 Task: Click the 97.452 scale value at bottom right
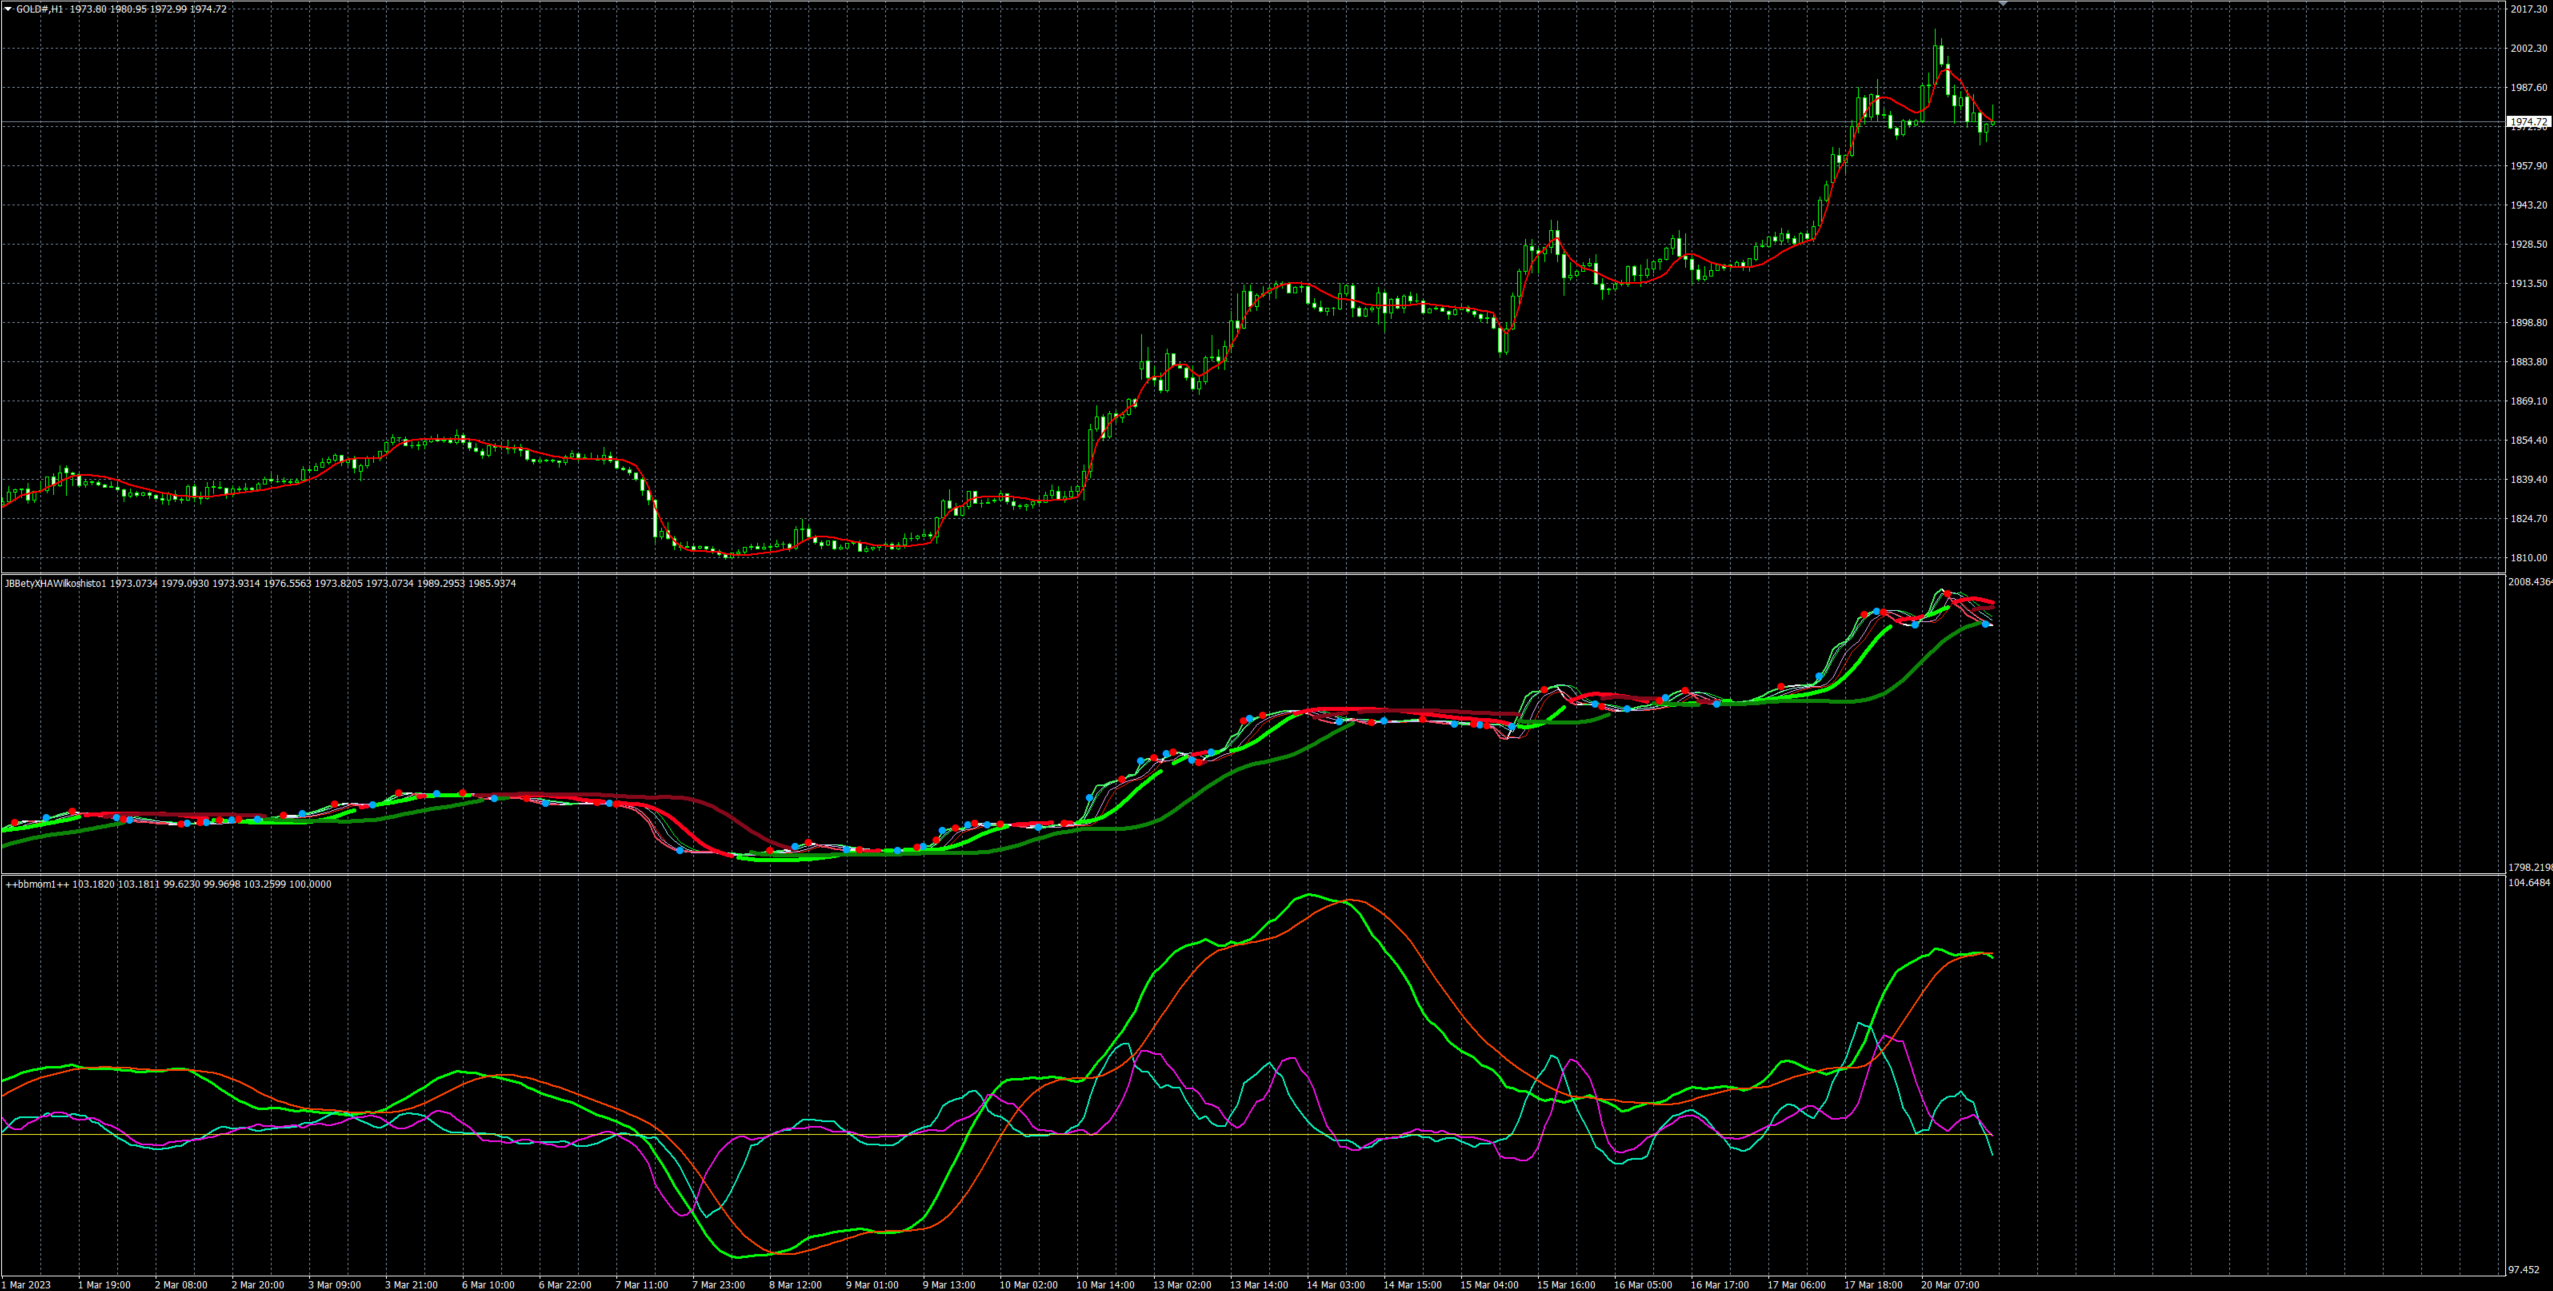tap(2524, 1270)
